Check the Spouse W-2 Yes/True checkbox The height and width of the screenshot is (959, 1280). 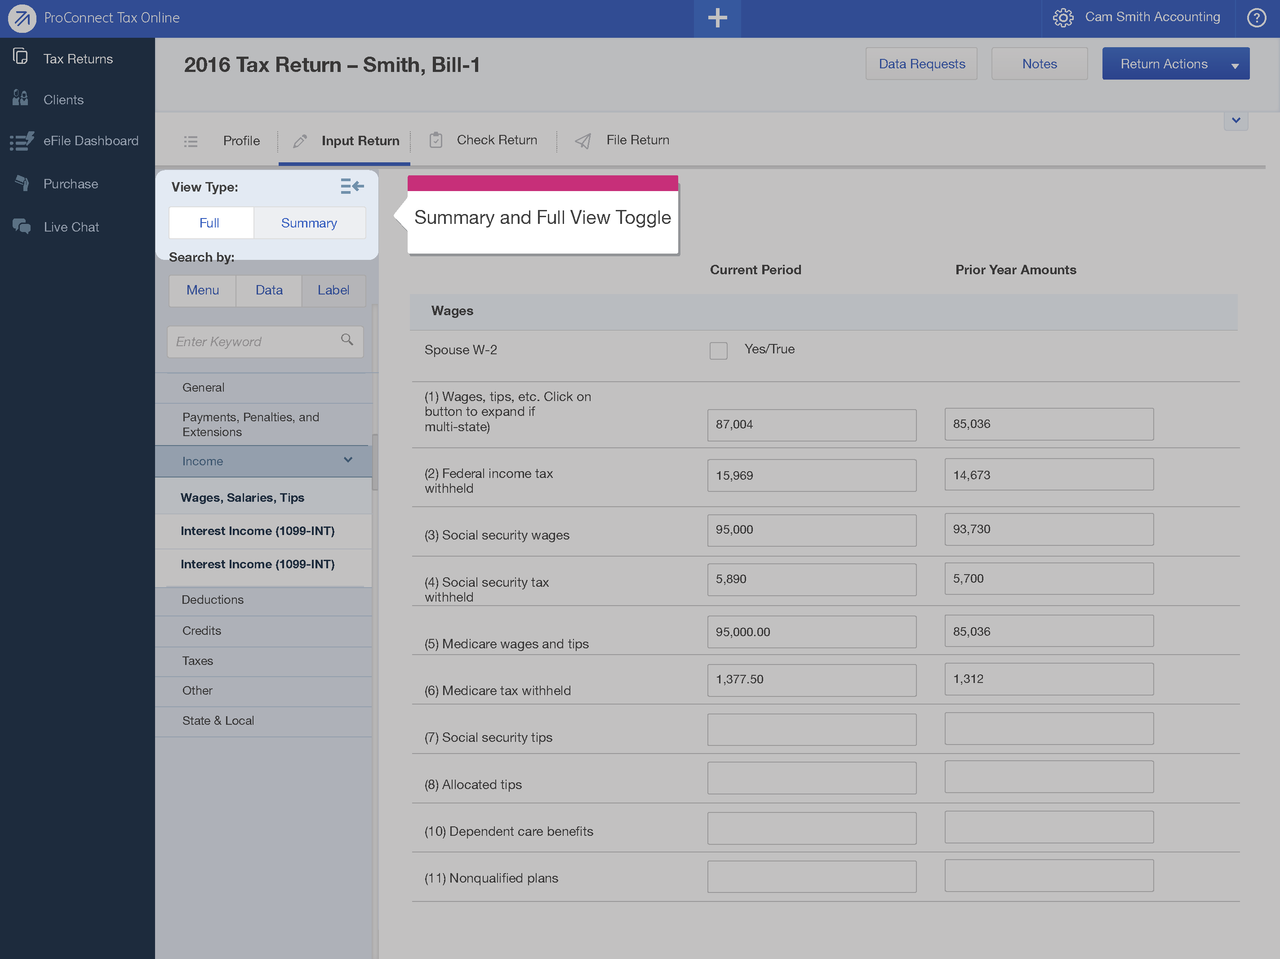(x=718, y=350)
